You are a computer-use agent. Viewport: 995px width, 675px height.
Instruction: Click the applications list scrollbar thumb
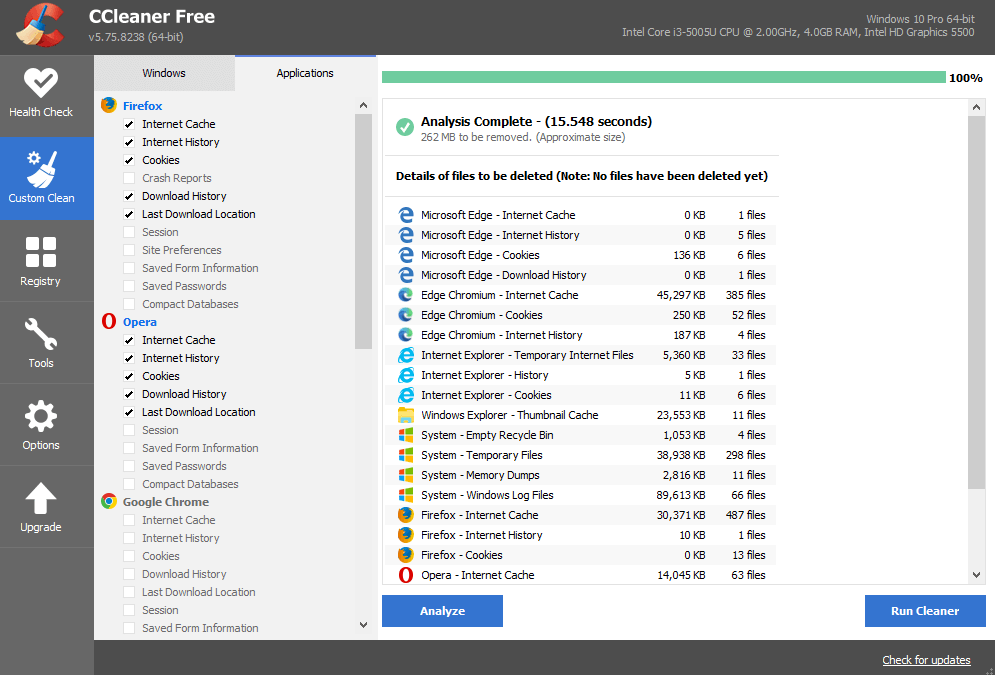(364, 232)
